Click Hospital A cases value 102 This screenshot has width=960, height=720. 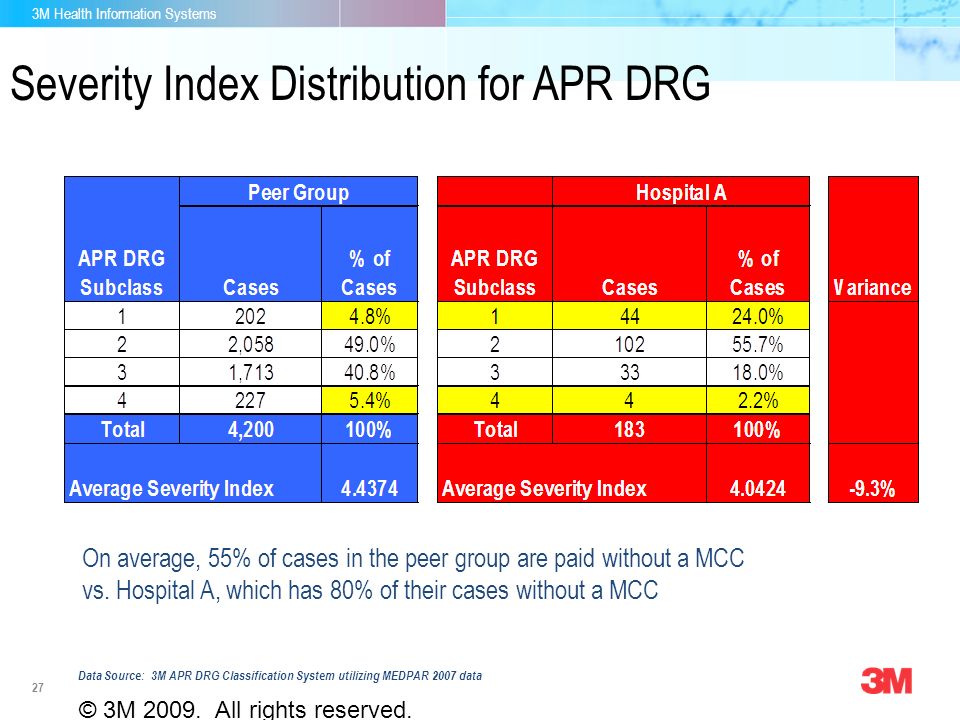629,344
